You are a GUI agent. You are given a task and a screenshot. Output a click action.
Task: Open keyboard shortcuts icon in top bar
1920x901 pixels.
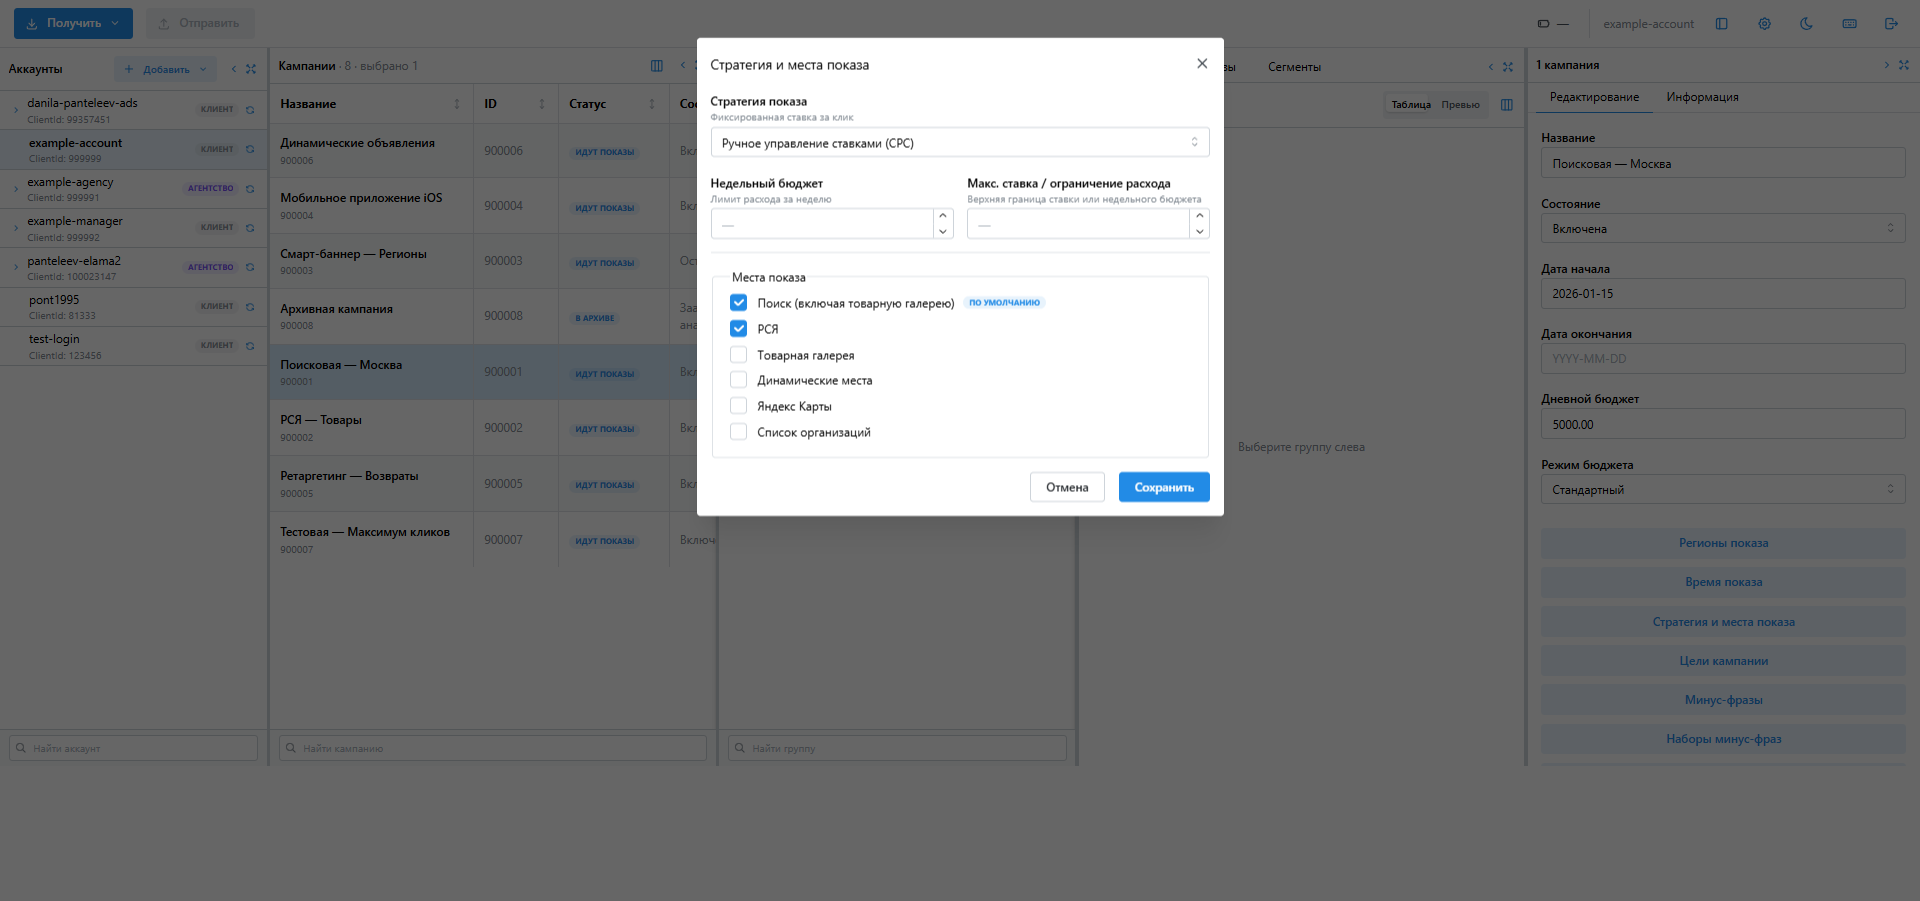[x=1849, y=24]
